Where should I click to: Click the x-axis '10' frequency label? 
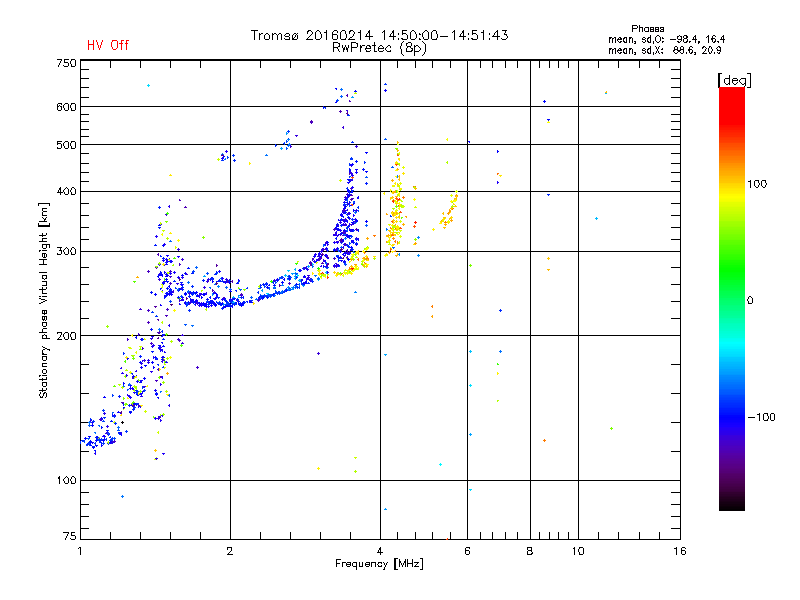point(578,551)
